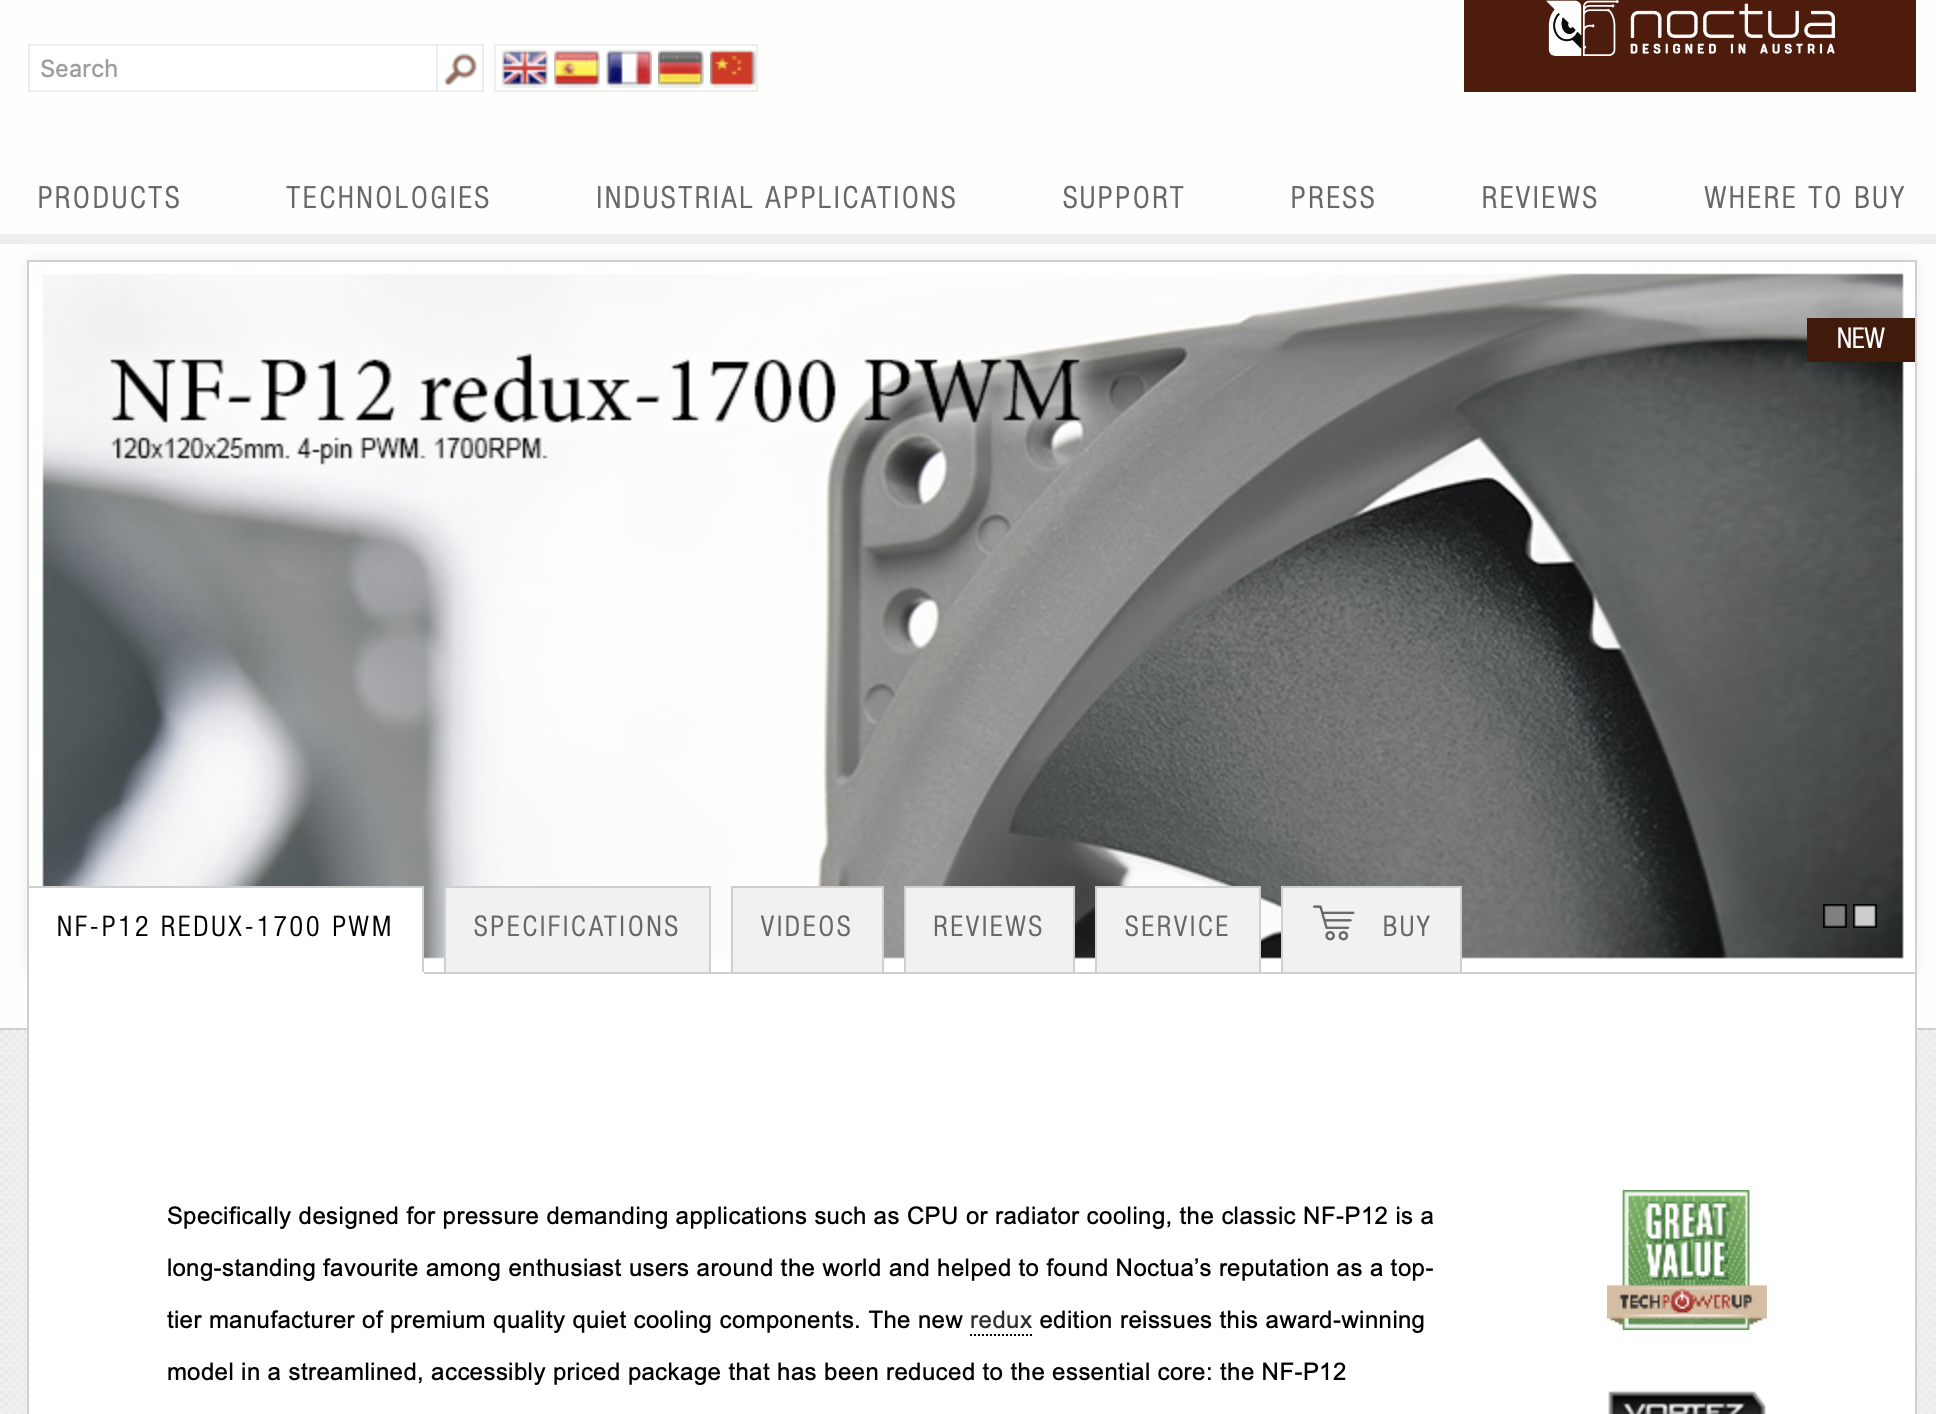Open the Products menu
The width and height of the screenshot is (1936, 1414).
click(109, 198)
